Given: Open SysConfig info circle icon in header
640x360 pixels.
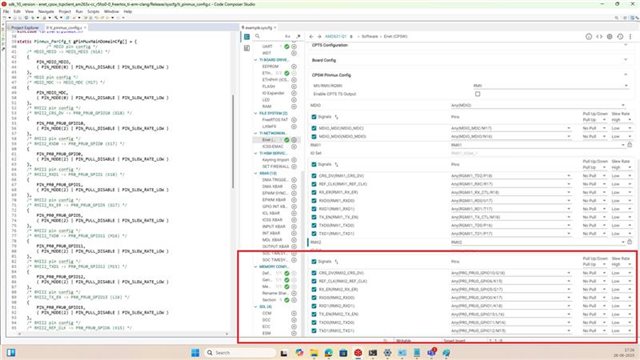Looking at the screenshot, I should click(x=589, y=36).
